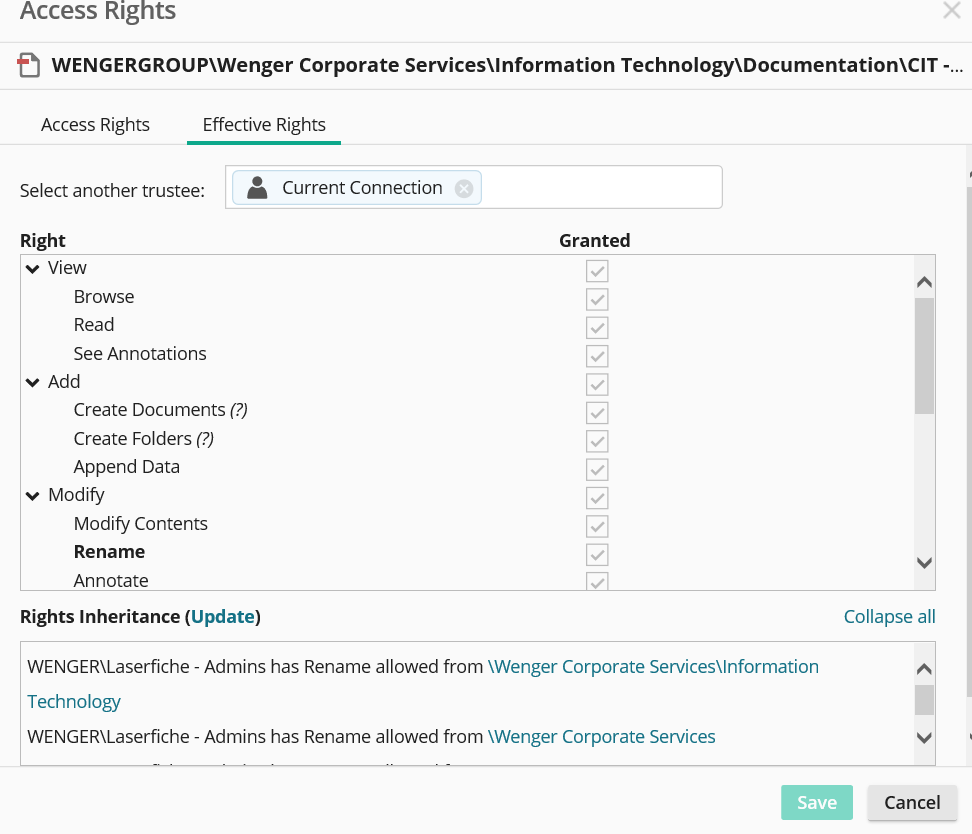Collapse the View rights group
The image size is (972, 834).
coord(33,269)
